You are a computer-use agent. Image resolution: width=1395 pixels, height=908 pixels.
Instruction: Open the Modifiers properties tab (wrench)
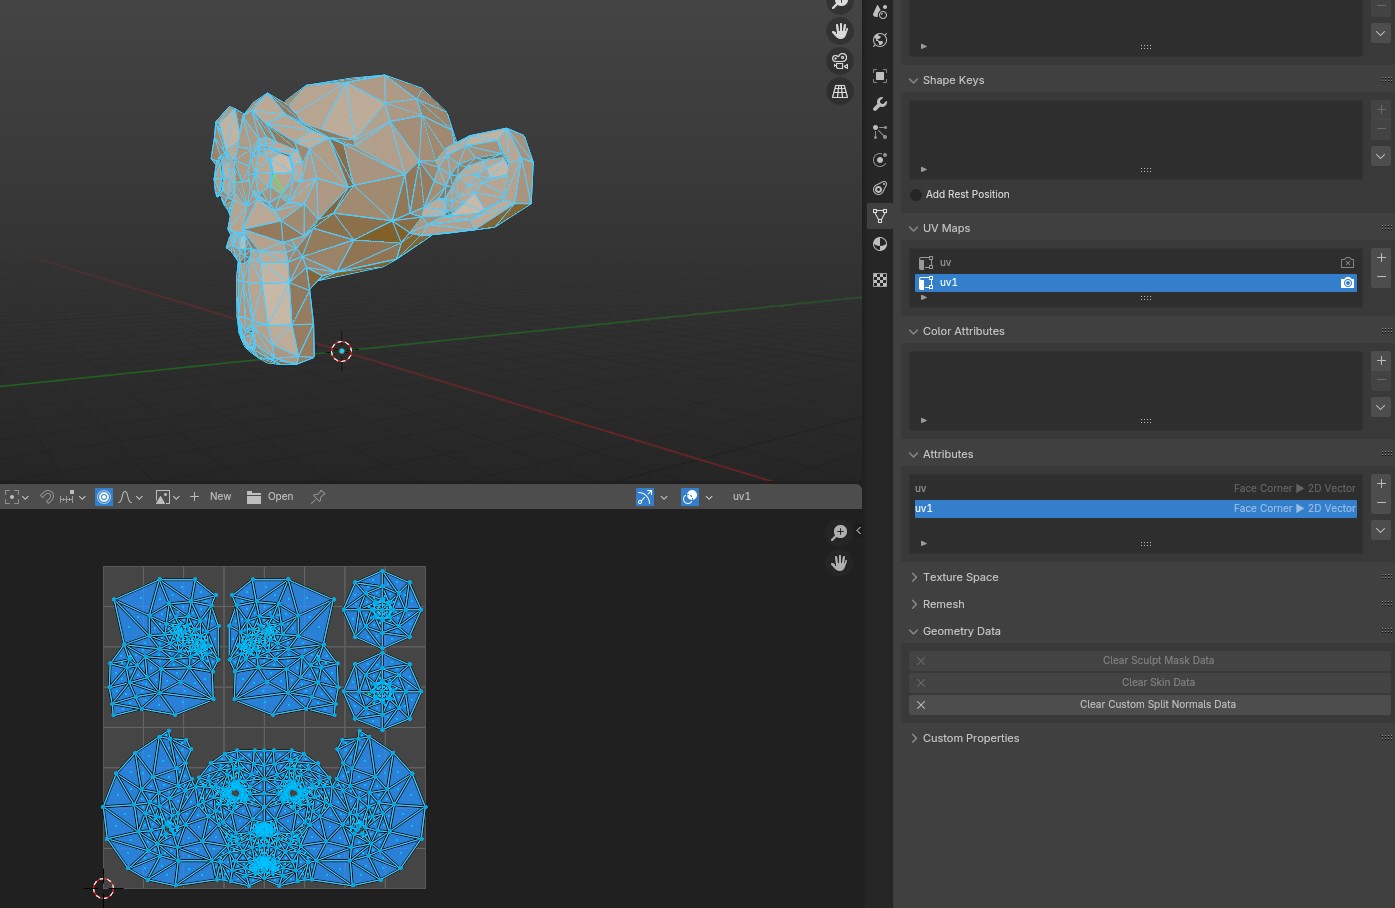(x=880, y=104)
